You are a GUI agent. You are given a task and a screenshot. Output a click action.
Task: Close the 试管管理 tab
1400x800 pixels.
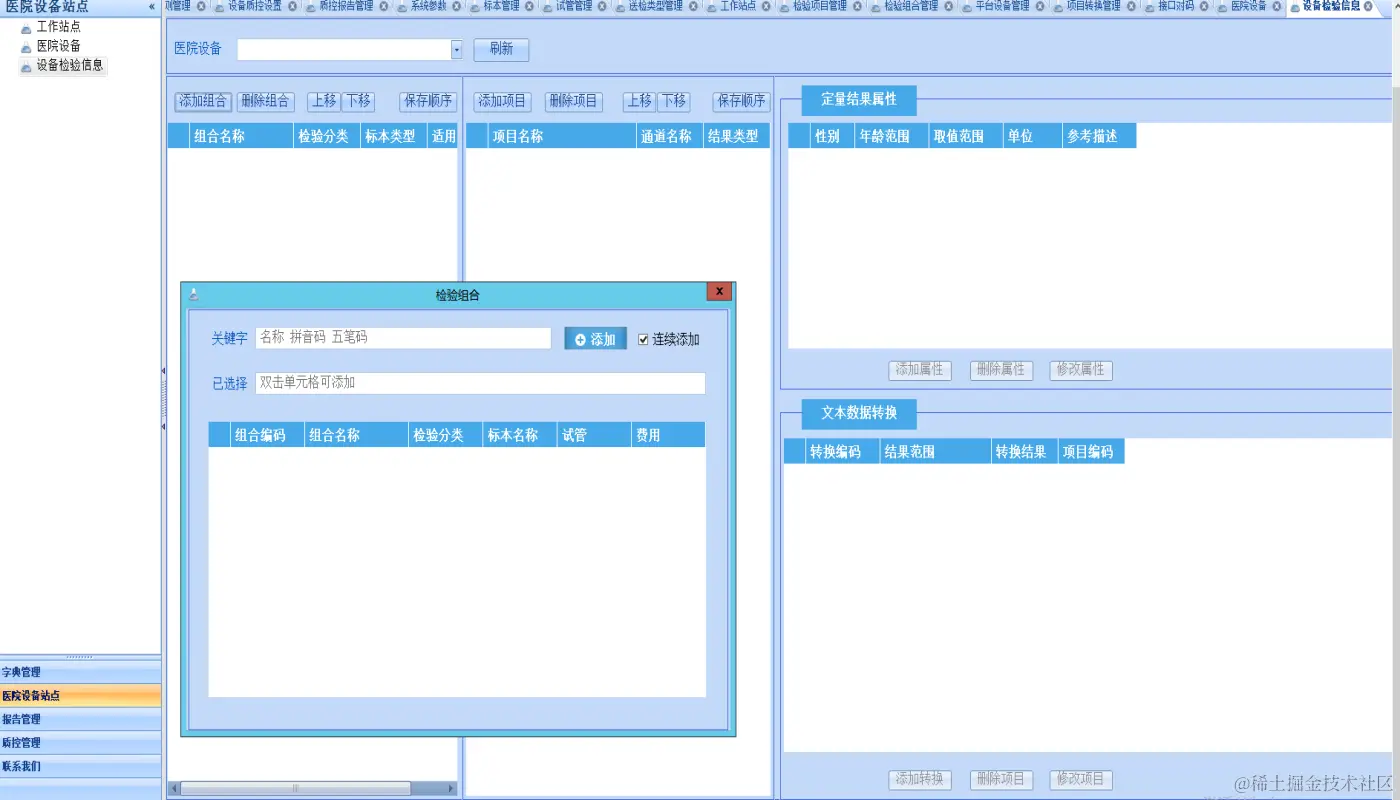603,6
